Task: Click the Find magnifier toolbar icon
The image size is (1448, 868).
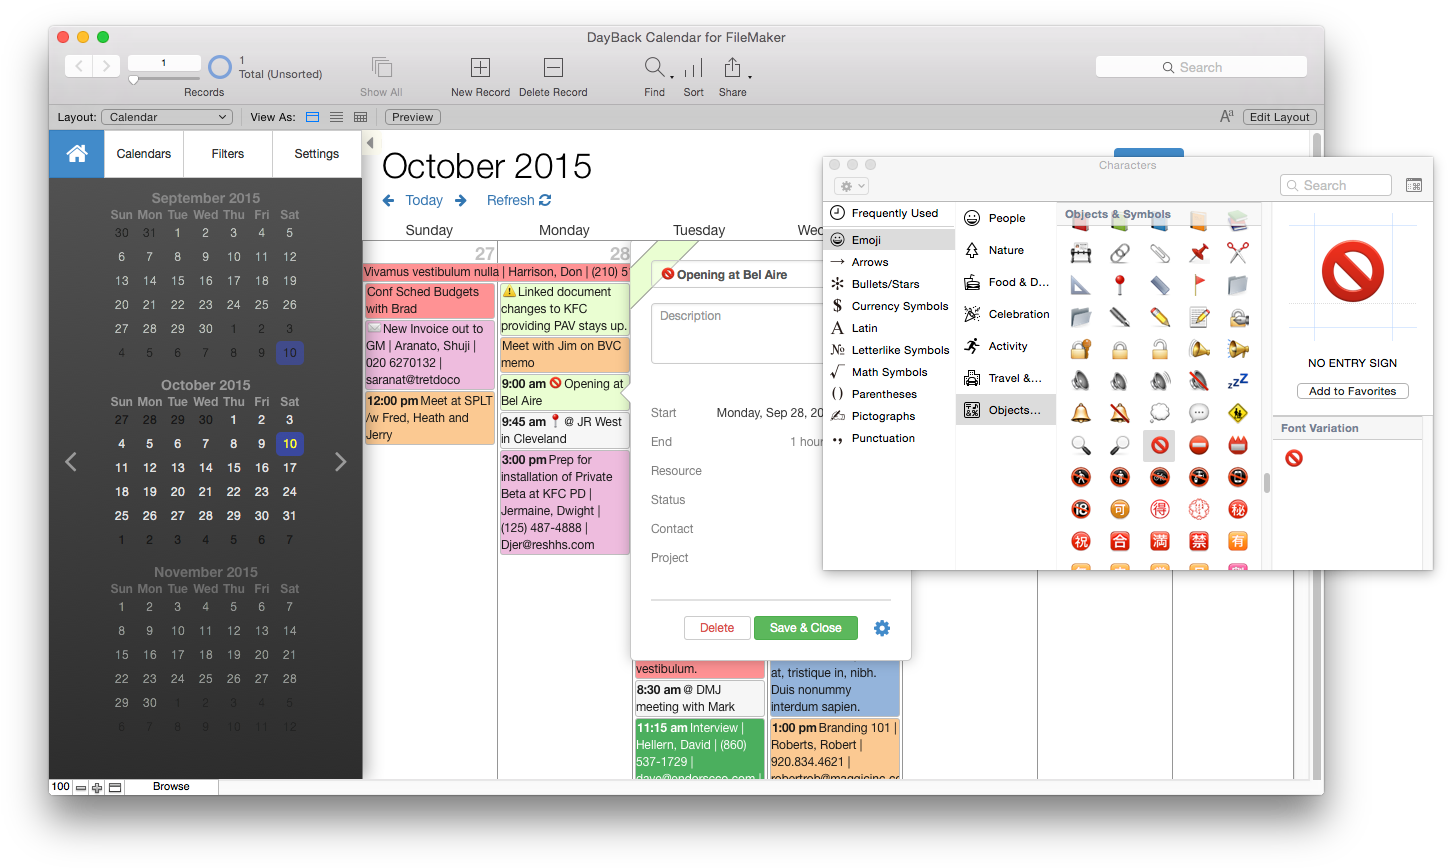Action: click(654, 67)
